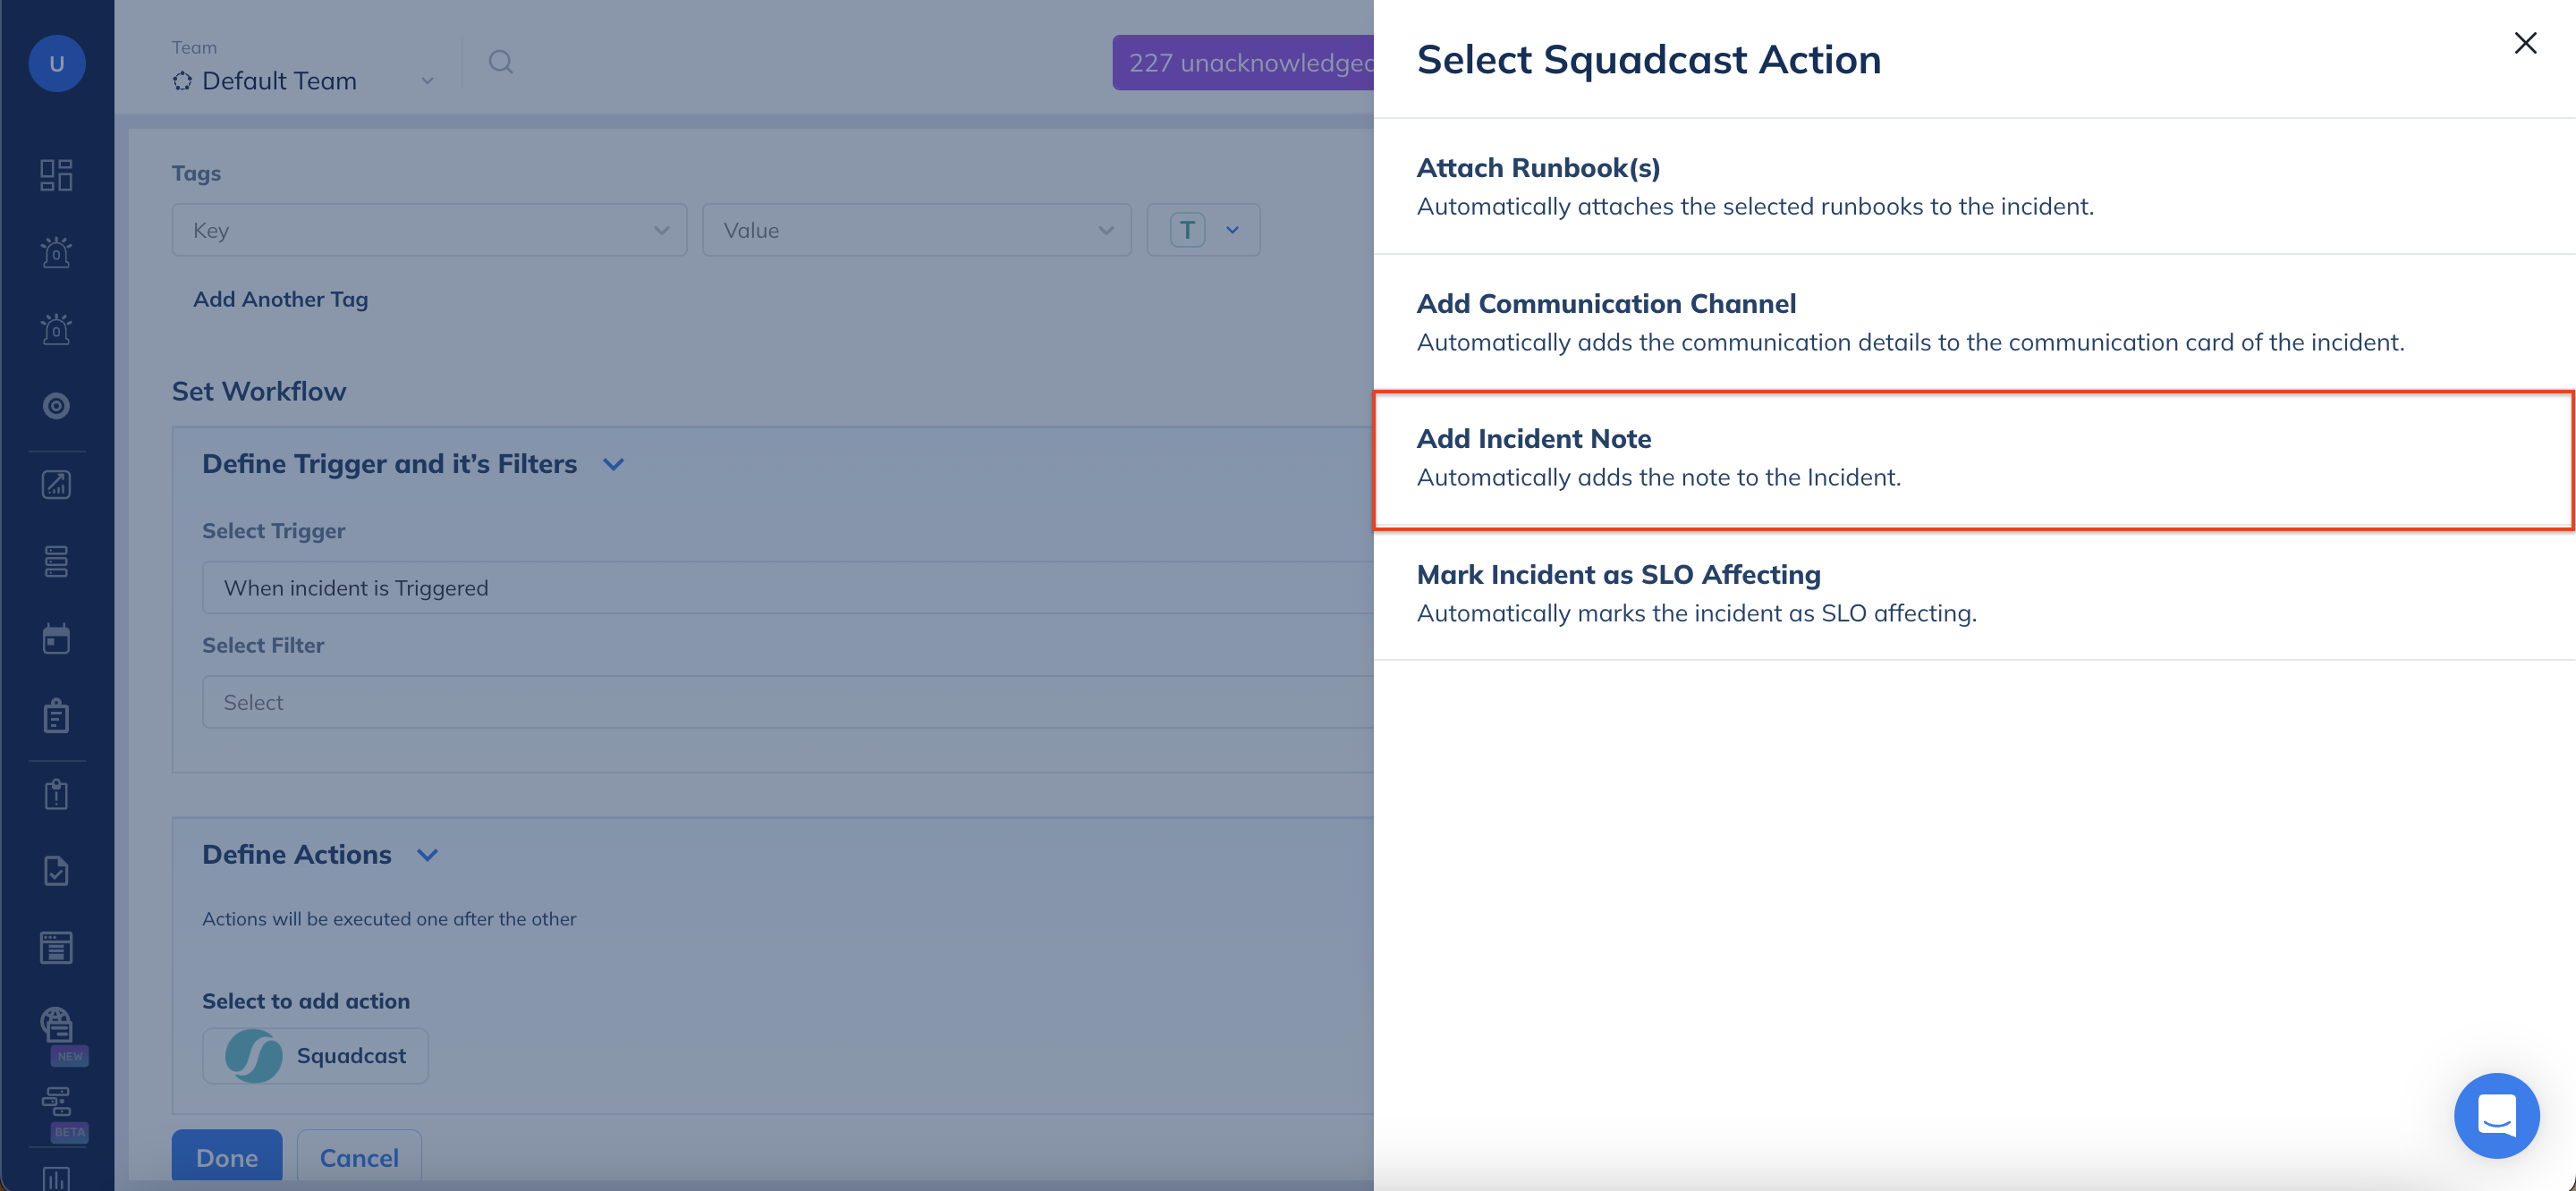Close the Select Squadcast Action panel
This screenshot has height=1191, width=2576.
click(x=2524, y=43)
